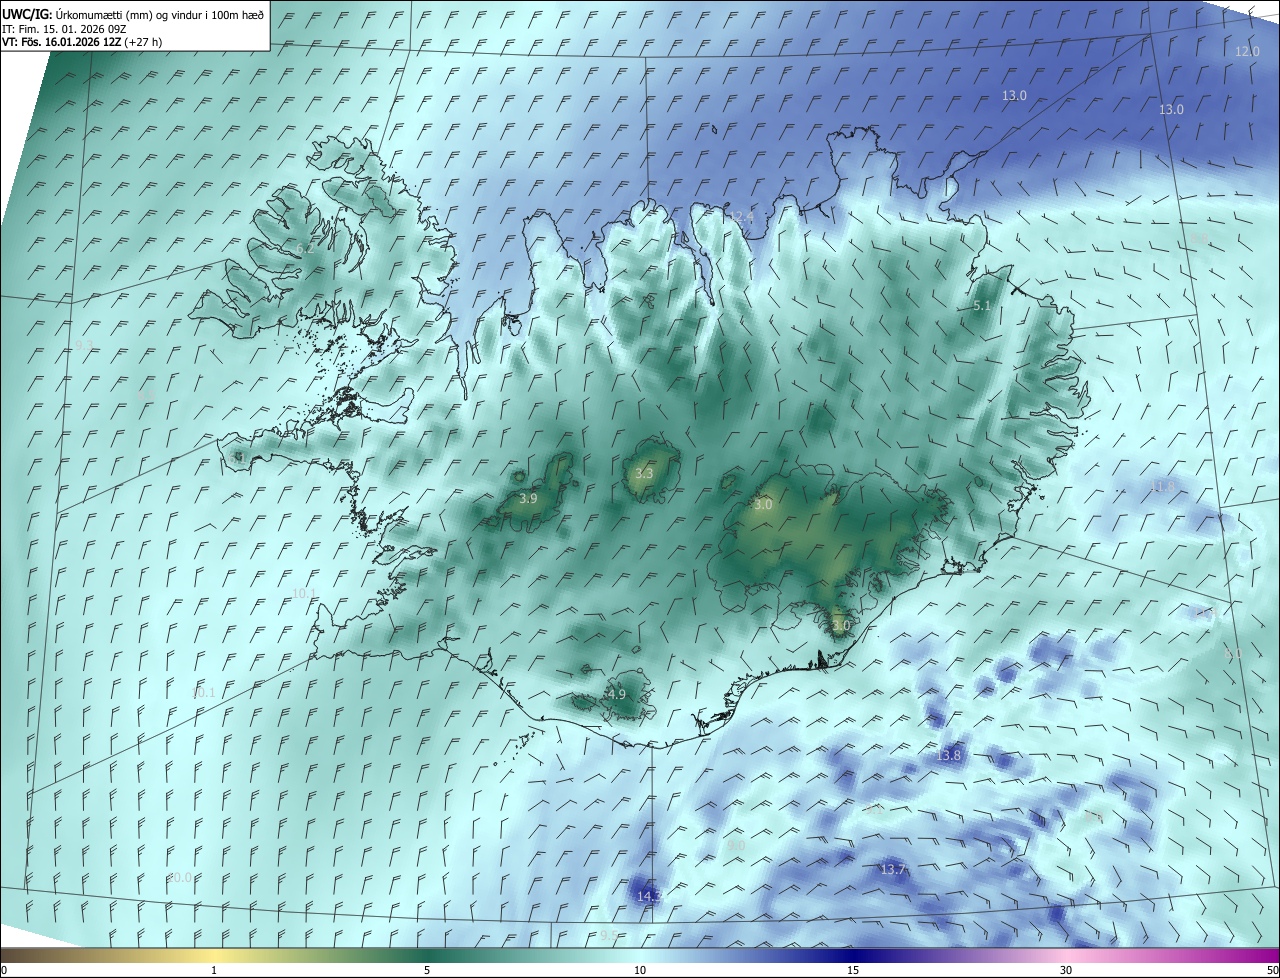Click the 3.3 value label
Image resolution: width=1280 pixels, height=978 pixels.
pos(644,474)
